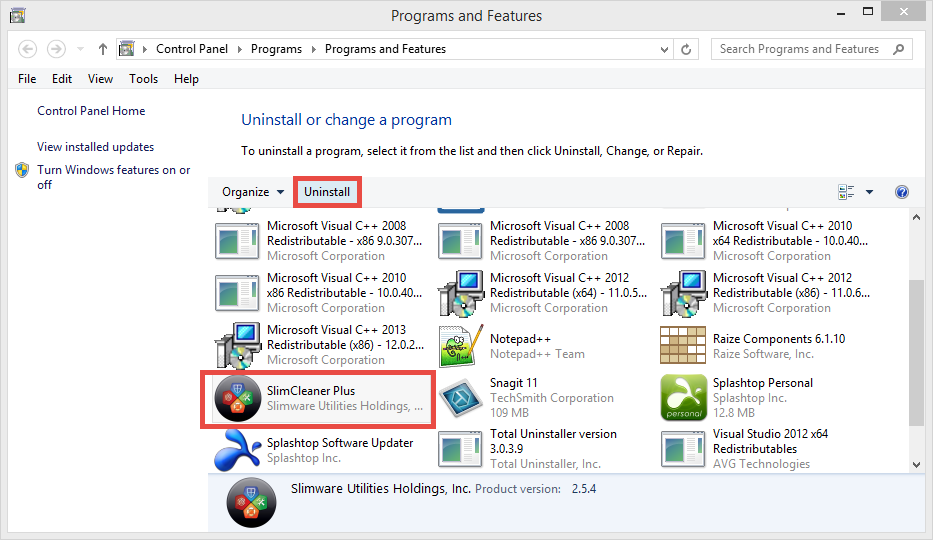Image resolution: width=933 pixels, height=540 pixels.
Task: Open Control Panel Home link
Action: pos(91,111)
